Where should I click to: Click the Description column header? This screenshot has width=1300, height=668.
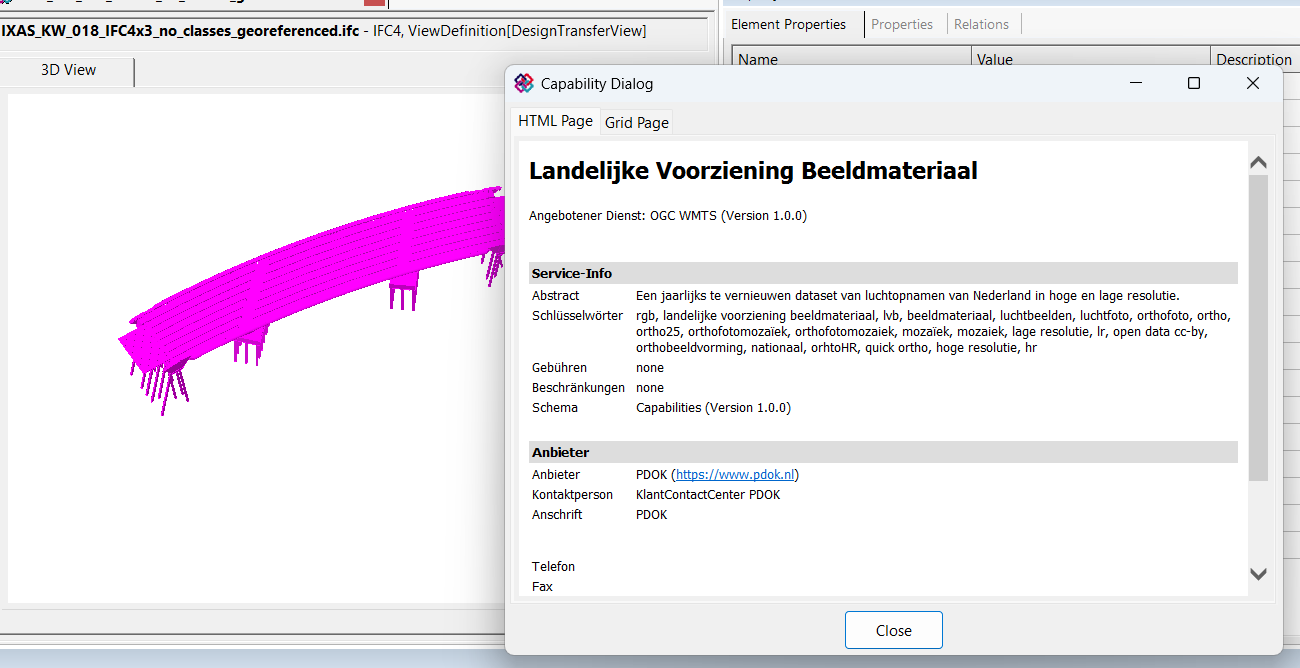tap(1253, 59)
